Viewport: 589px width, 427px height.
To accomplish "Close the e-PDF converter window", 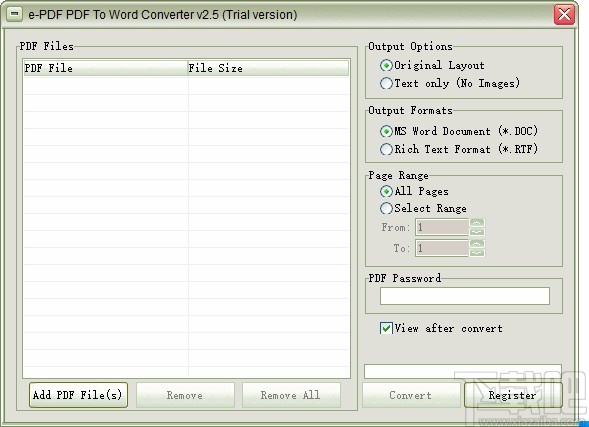I will click(x=564, y=15).
